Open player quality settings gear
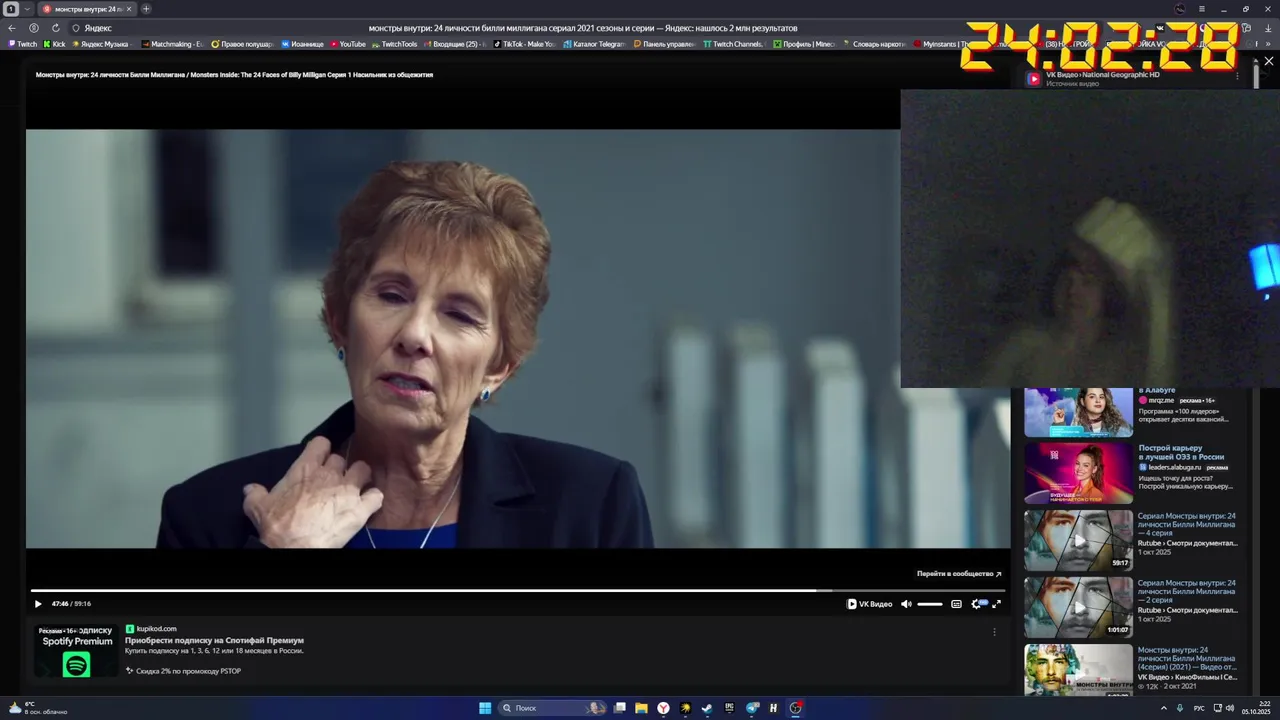The width and height of the screenshot is (1280, 720). point(977,604)
